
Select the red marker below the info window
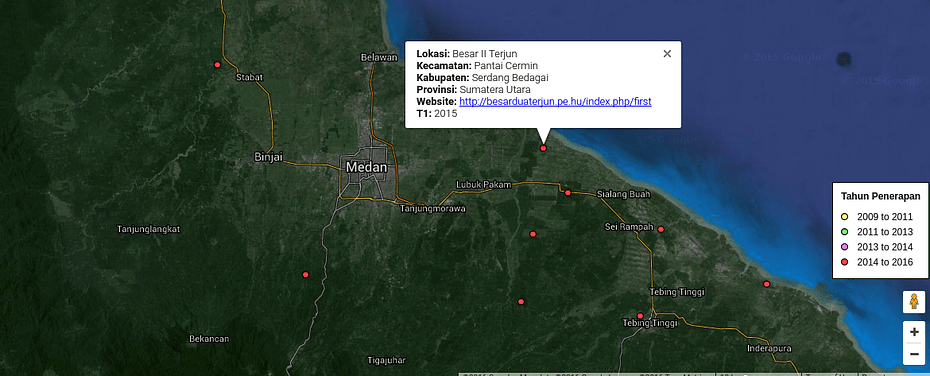tap(543, 148)
